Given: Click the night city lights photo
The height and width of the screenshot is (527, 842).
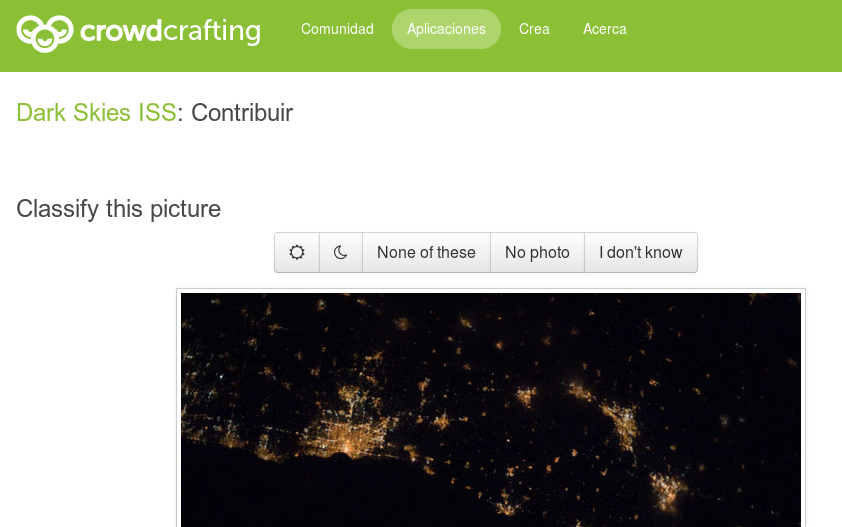Looking at the screenshot, I should click(x=491, y=410).
